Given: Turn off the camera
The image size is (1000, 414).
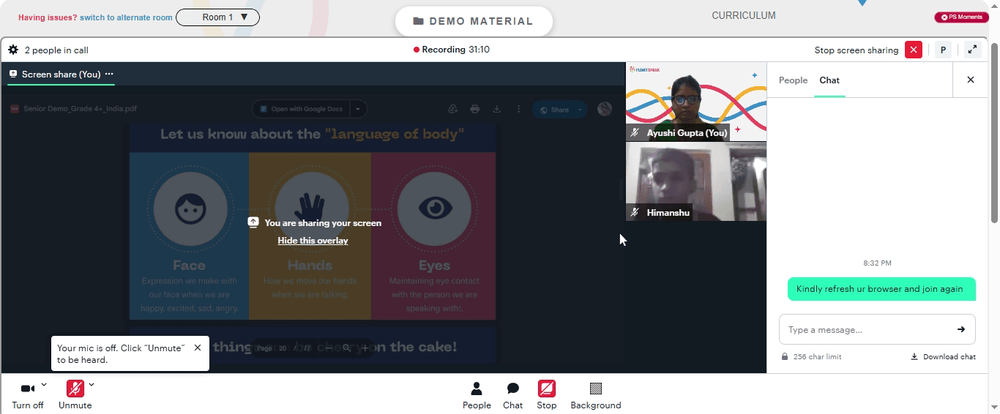Looking at the screenshot, I should pyautogui.click(x=27, y=388).
